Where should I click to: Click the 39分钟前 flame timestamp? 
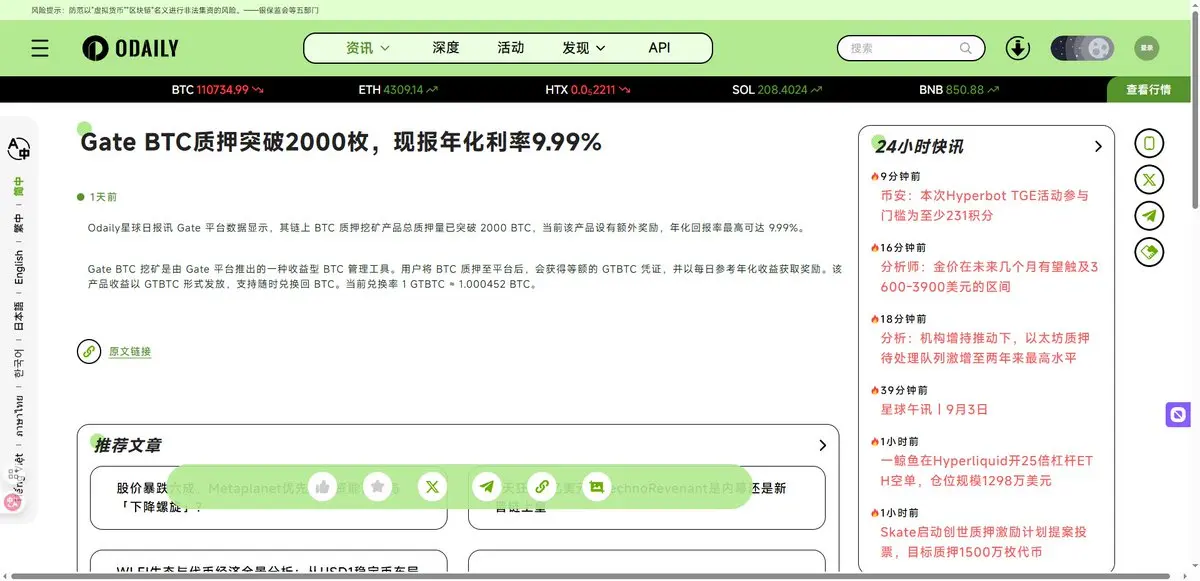pyautogui.click(x=898, y=390)
